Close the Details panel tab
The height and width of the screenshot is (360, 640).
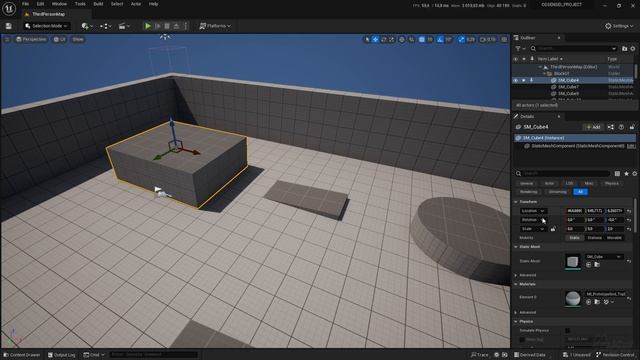pos(559,116)
